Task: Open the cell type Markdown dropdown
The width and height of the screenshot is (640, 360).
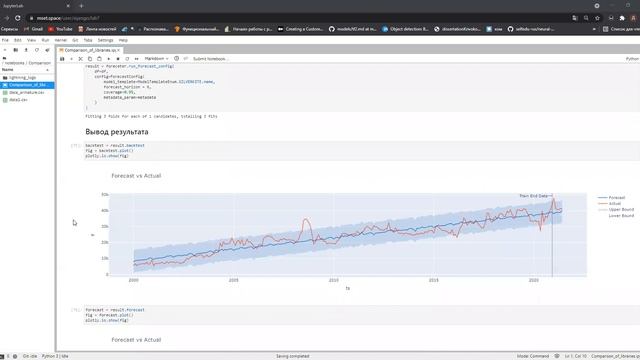Action: click(156, 59)
